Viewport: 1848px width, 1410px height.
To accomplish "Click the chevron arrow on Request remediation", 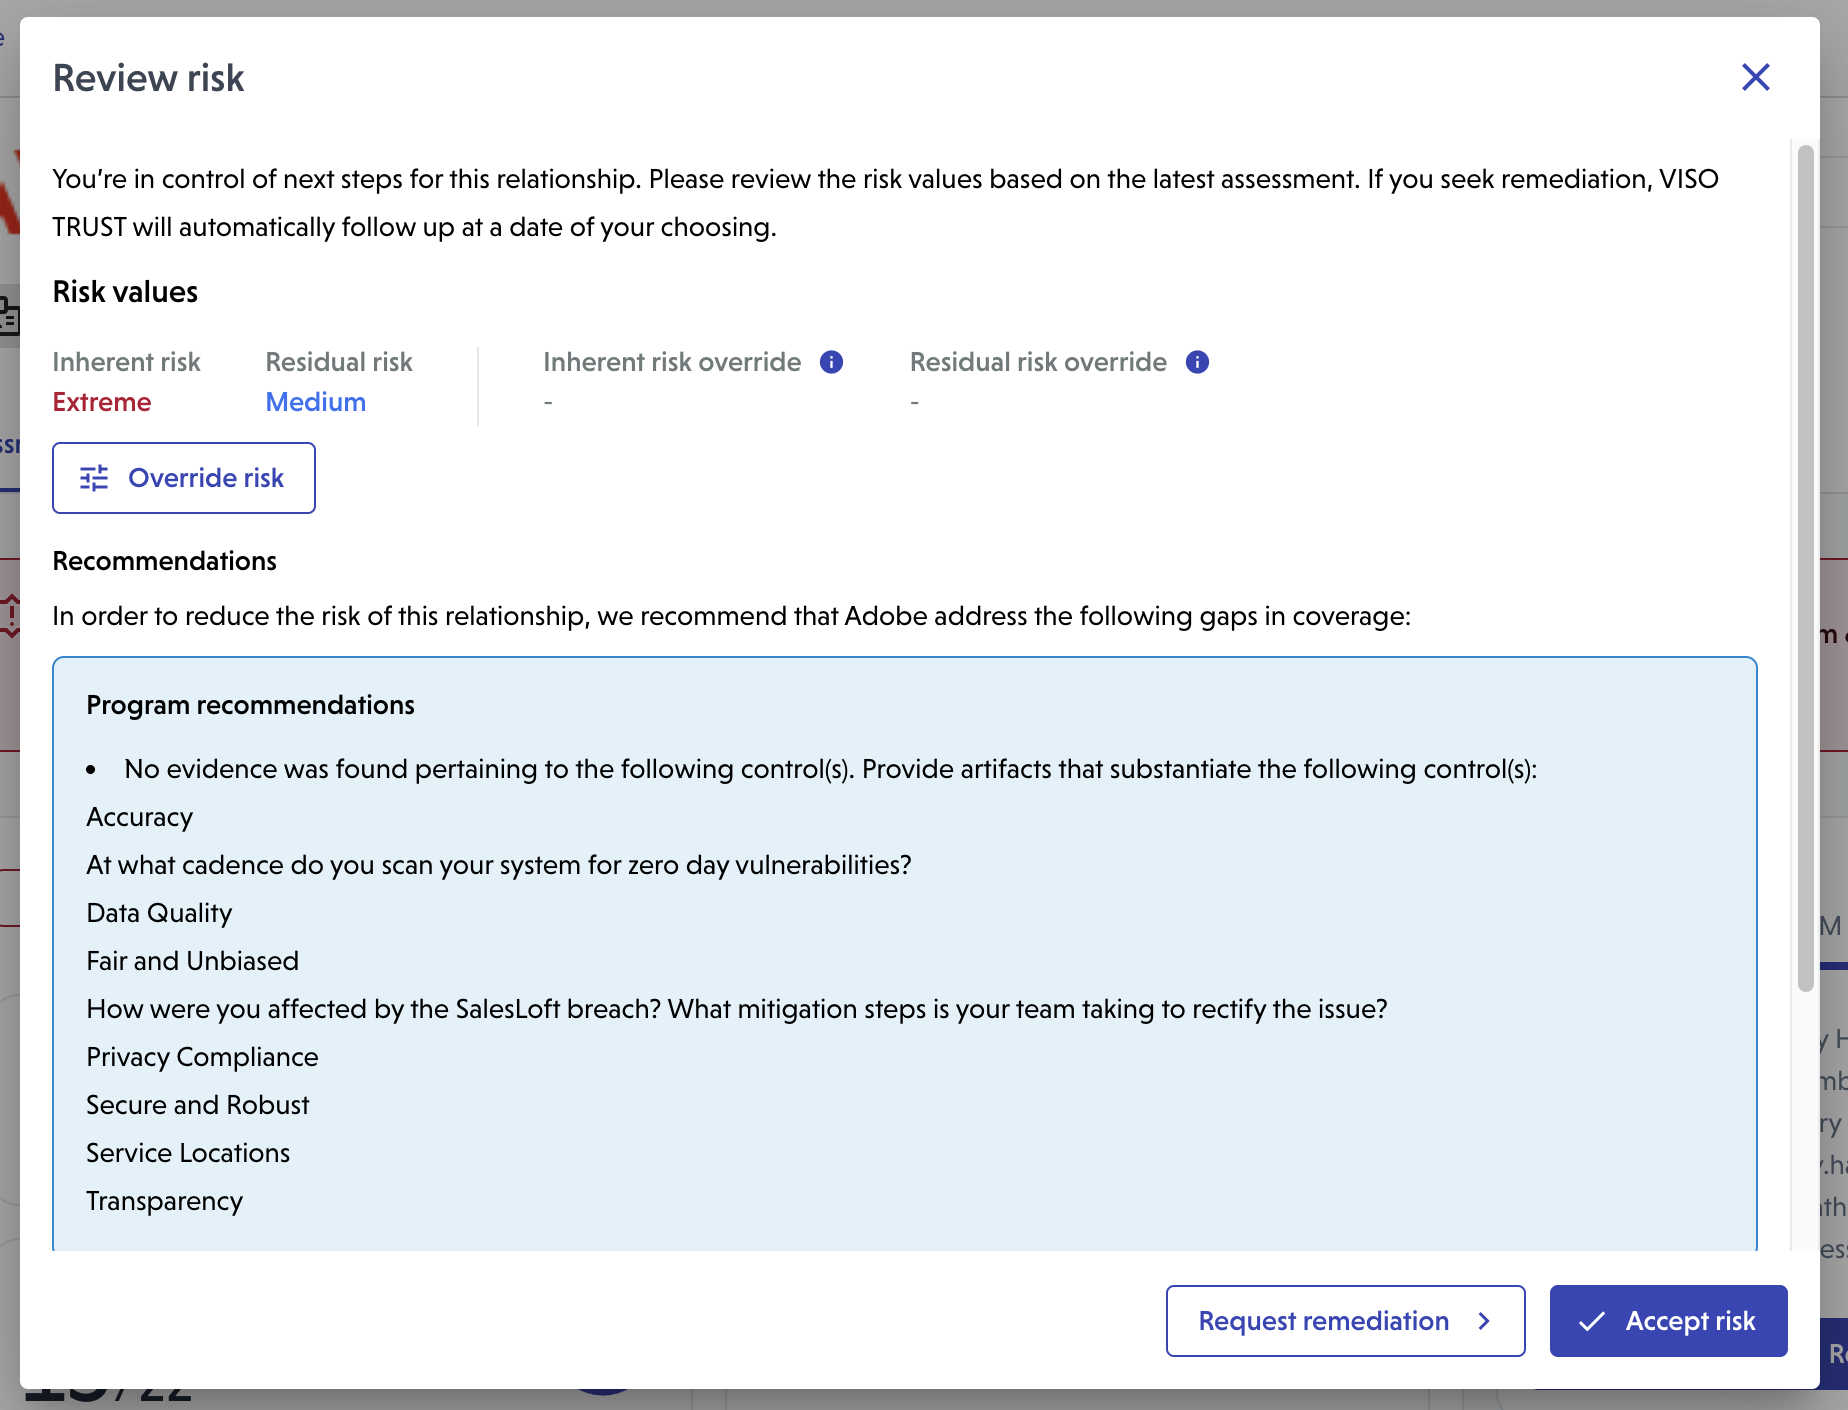I will click(1484, 1321).
